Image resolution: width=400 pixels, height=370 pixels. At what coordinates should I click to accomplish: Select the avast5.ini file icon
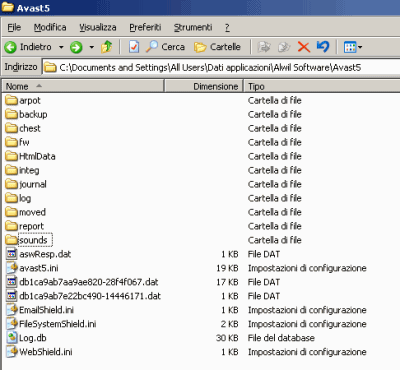coord(12,268)
